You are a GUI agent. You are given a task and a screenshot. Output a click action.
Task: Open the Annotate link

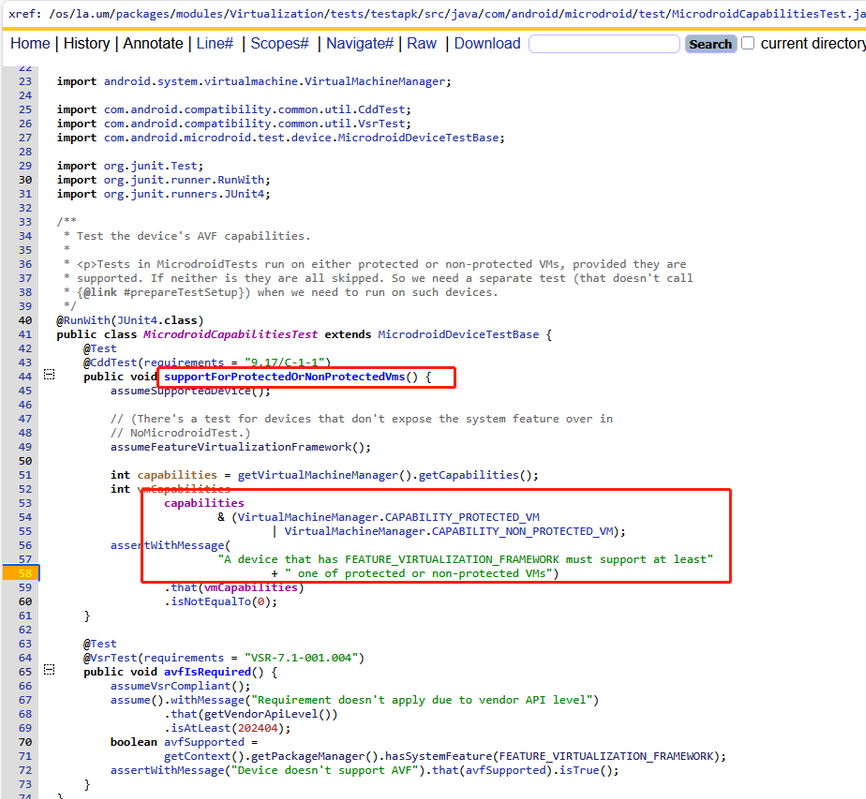click(153, 44)
